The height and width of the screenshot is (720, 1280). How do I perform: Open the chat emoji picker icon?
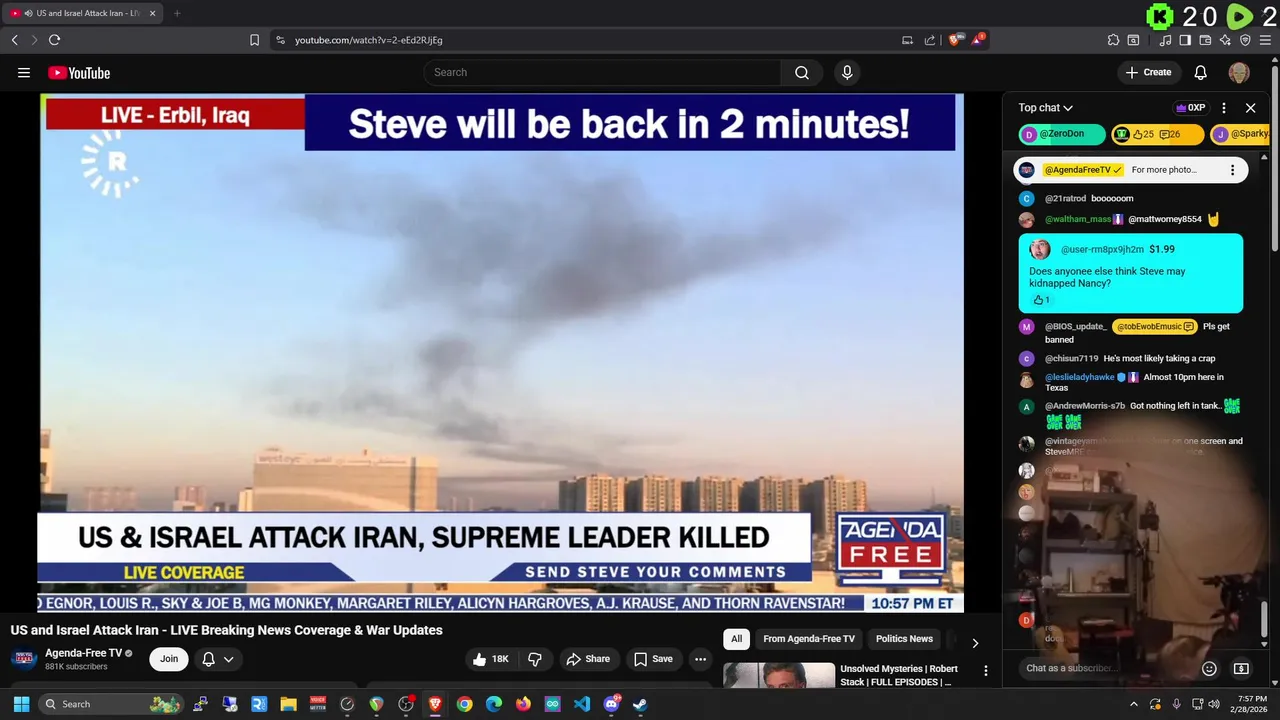1209,669
